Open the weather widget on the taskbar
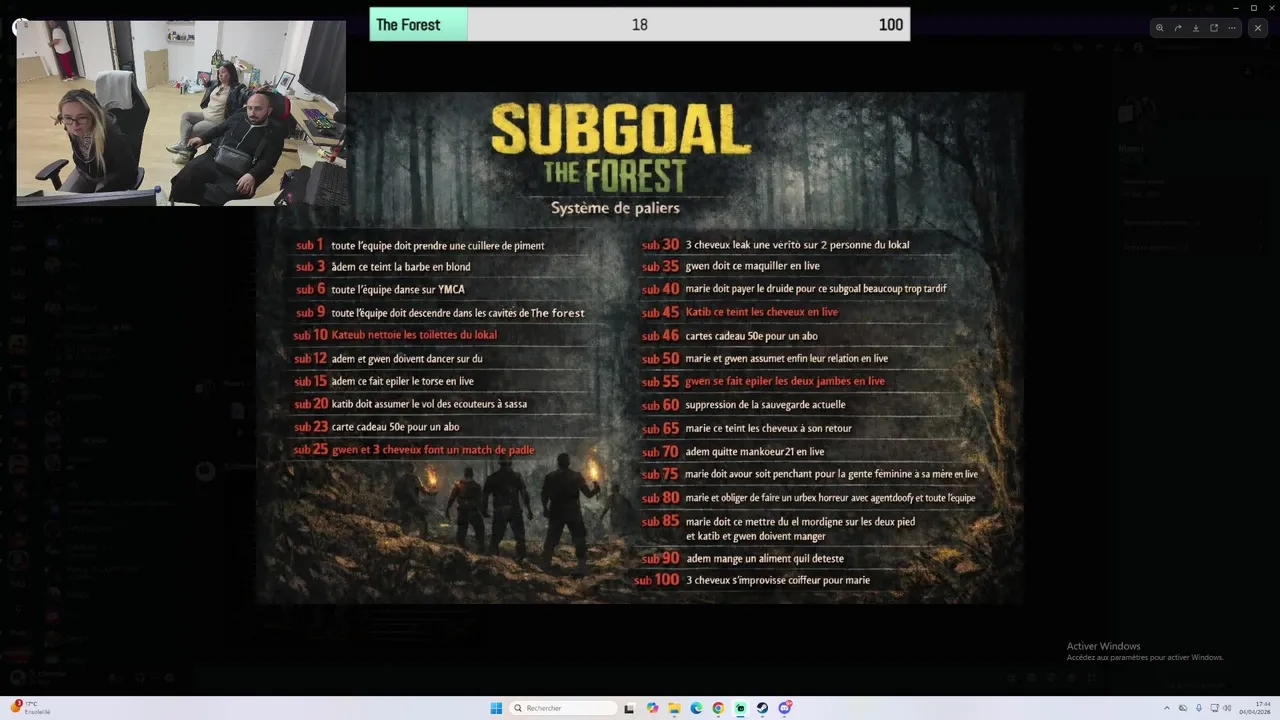Image resolution: width=1280 pixels, height=720 pixels. [30, 707]
